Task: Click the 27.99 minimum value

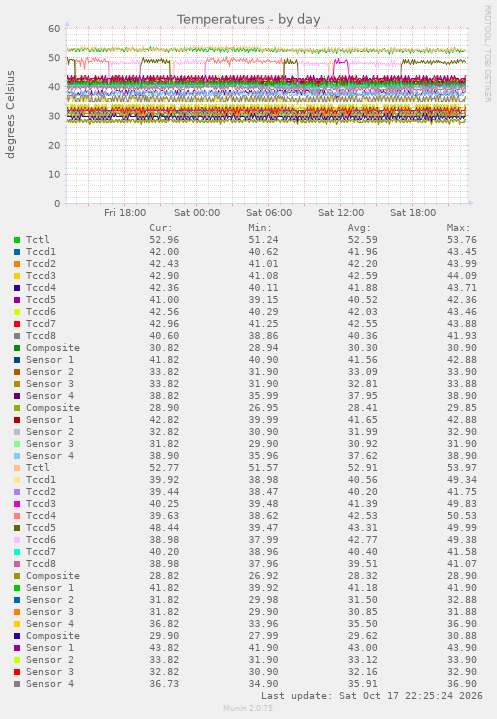Action: pos(263,636)
